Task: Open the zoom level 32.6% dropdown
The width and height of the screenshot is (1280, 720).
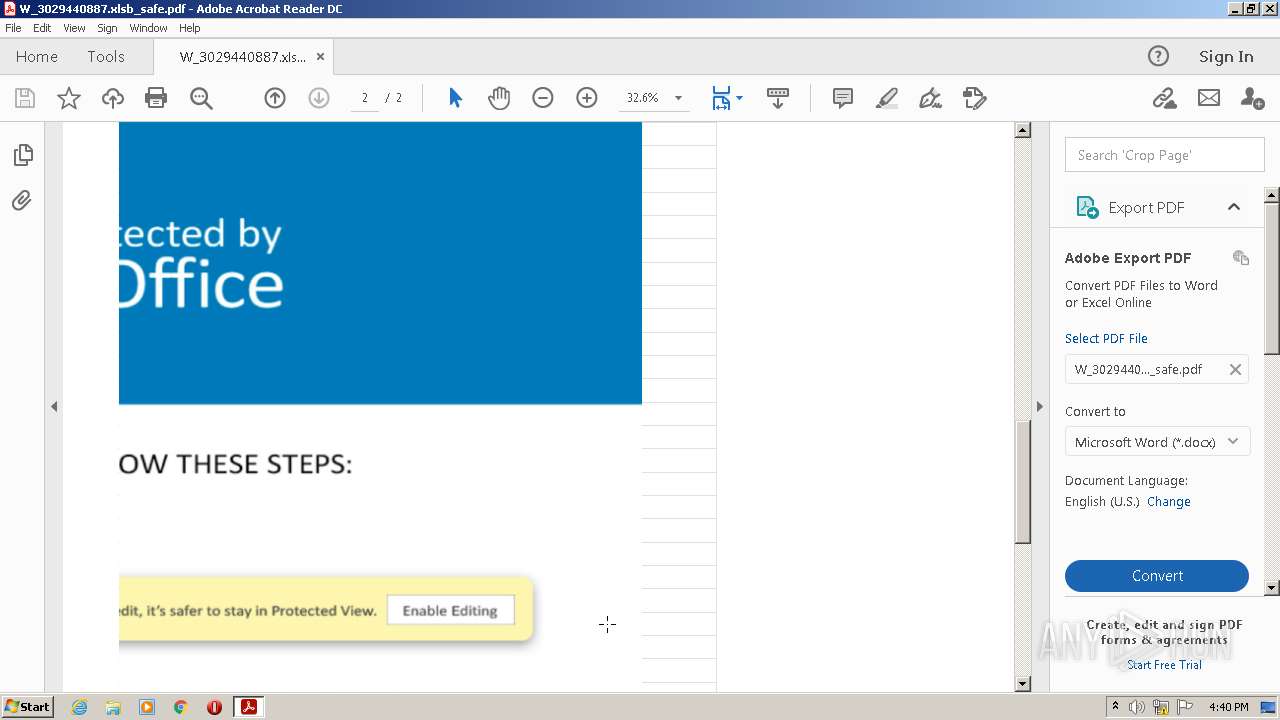Action: tap(678, 98)
